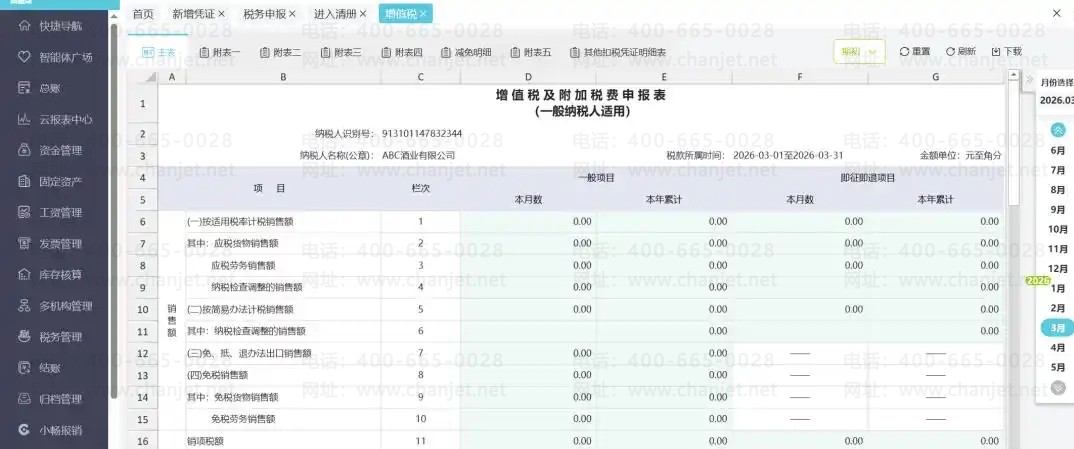This screenshot has height=449, width=1074.
Task: Select 1月 in month list
Action: 1058,289
